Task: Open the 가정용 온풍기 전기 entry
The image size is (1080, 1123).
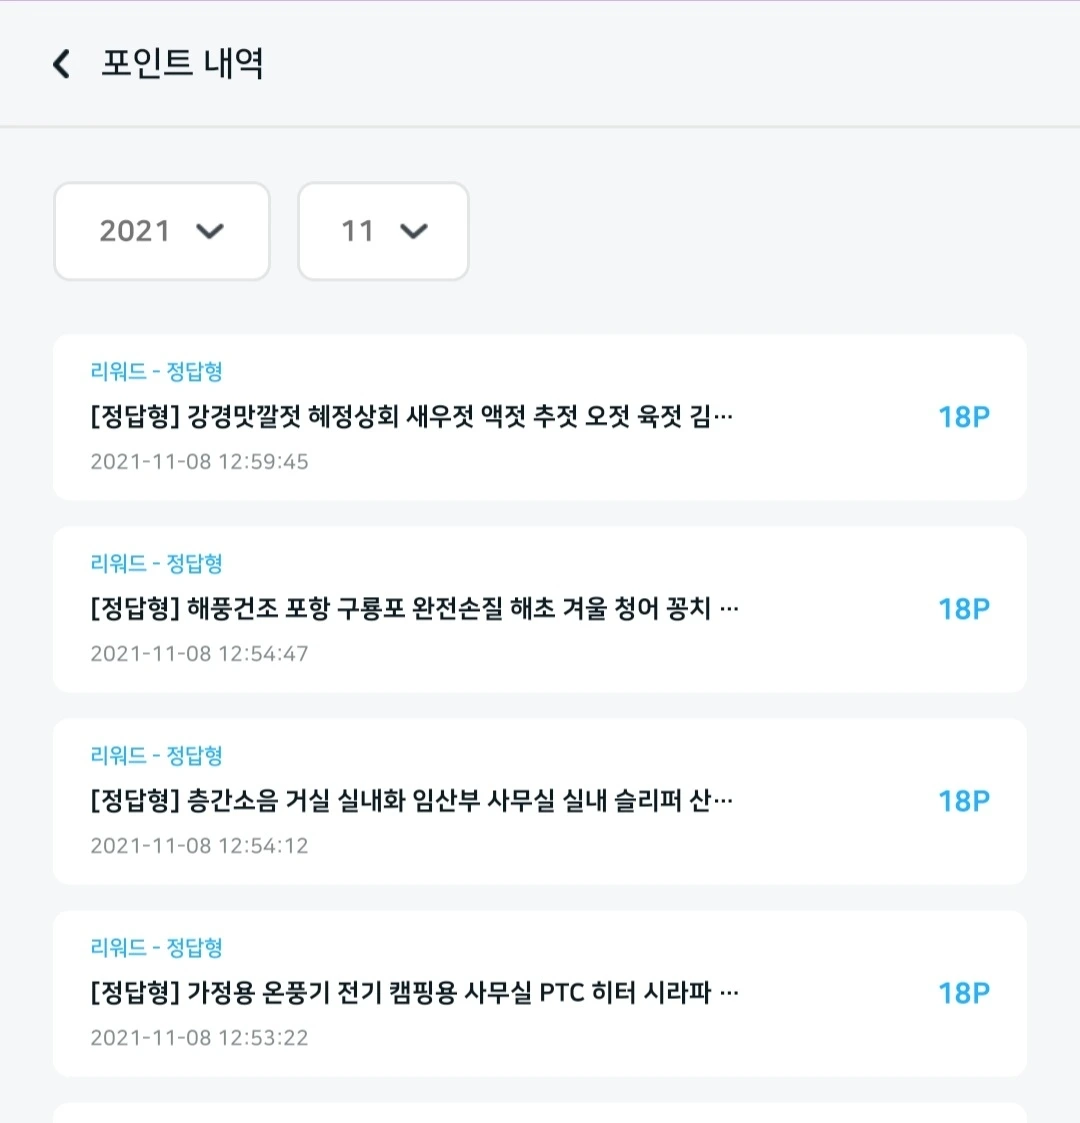Action: point(414,992)
